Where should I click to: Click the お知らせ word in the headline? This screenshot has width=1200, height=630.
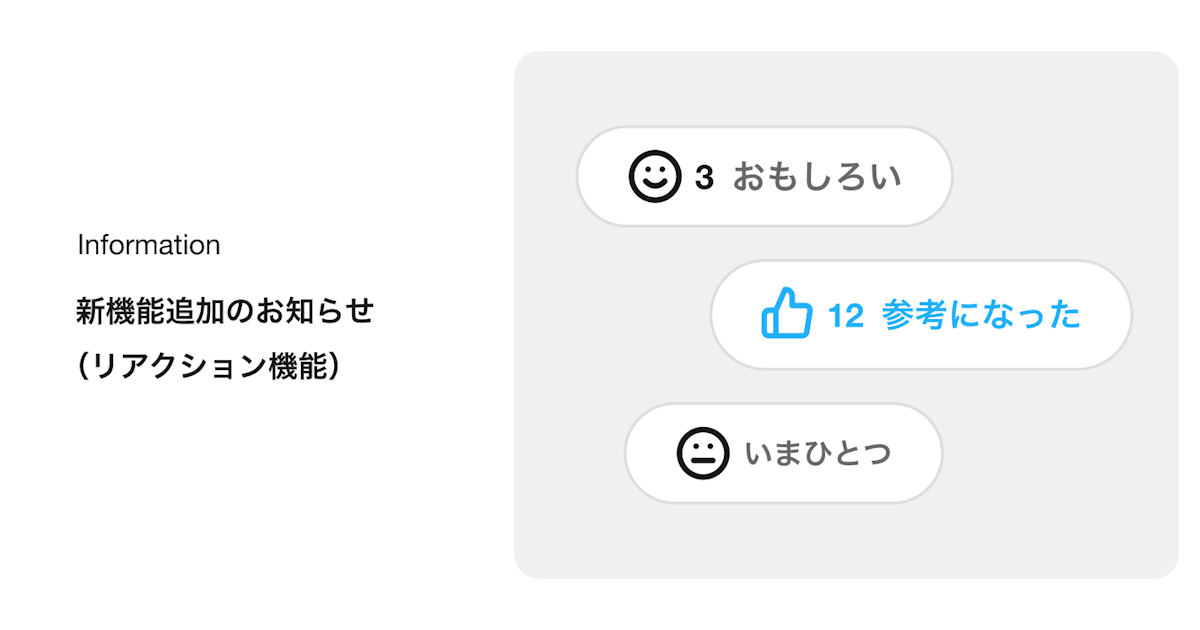click(315, 311)
